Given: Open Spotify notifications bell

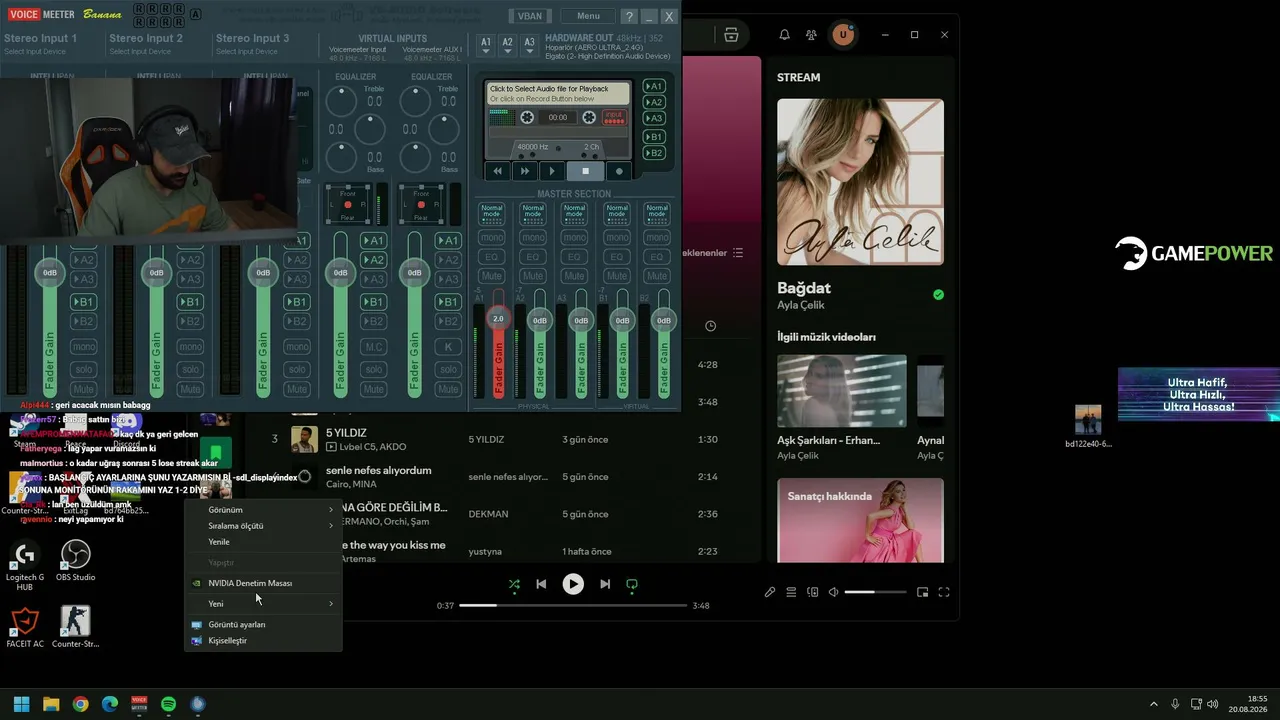Looking at the screenshot, I should pyautogui.click(x=785, y=35).
